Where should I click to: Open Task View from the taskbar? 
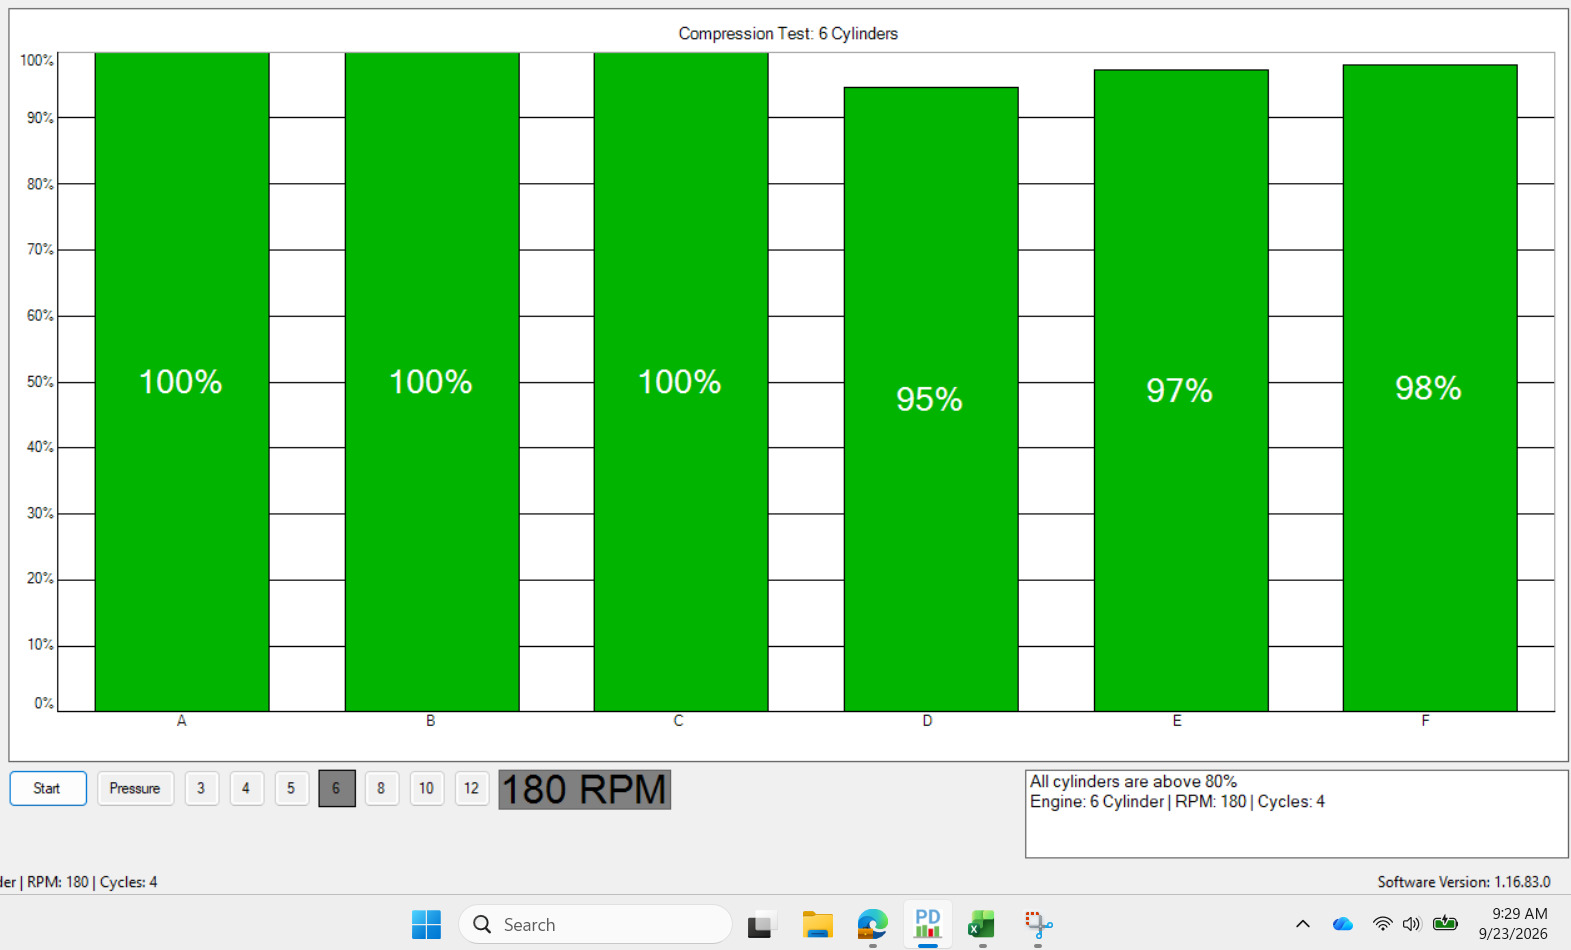point(760,924)
